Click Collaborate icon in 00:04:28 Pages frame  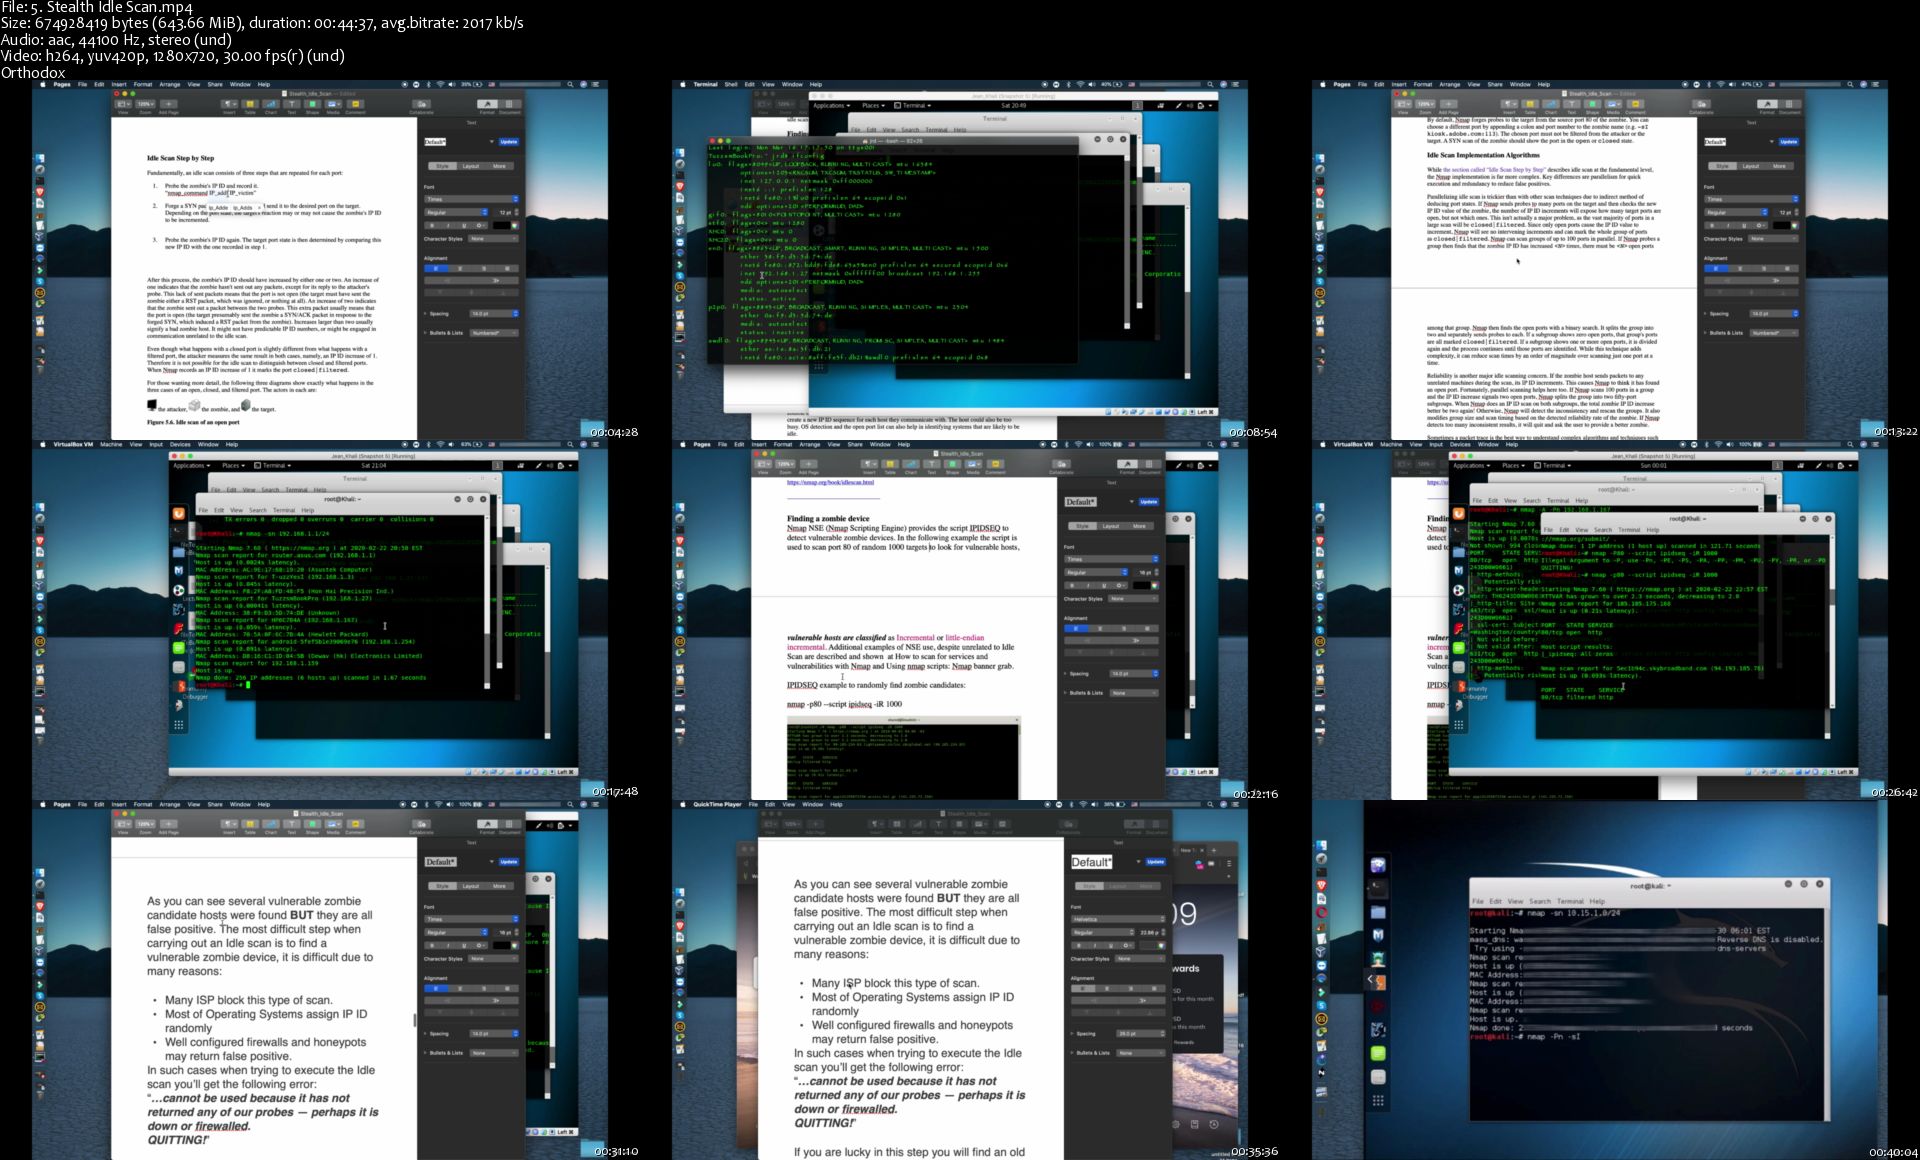click(x=421, y=104)
